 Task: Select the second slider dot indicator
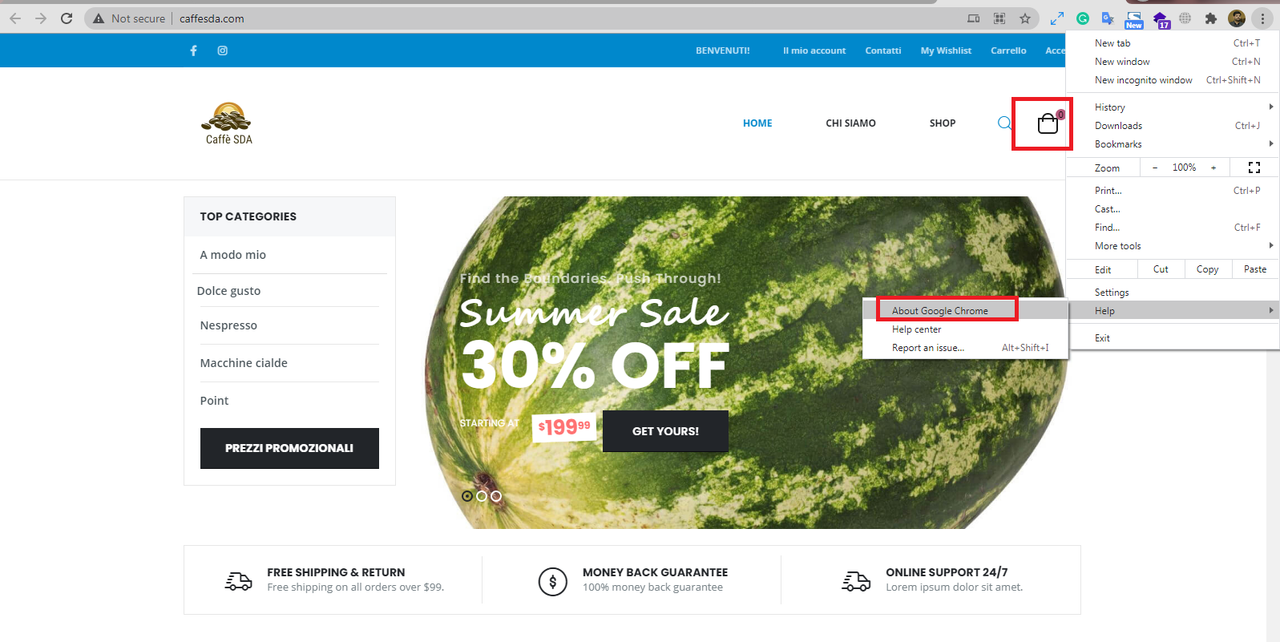pyautogui.click(x=481, y=496)
